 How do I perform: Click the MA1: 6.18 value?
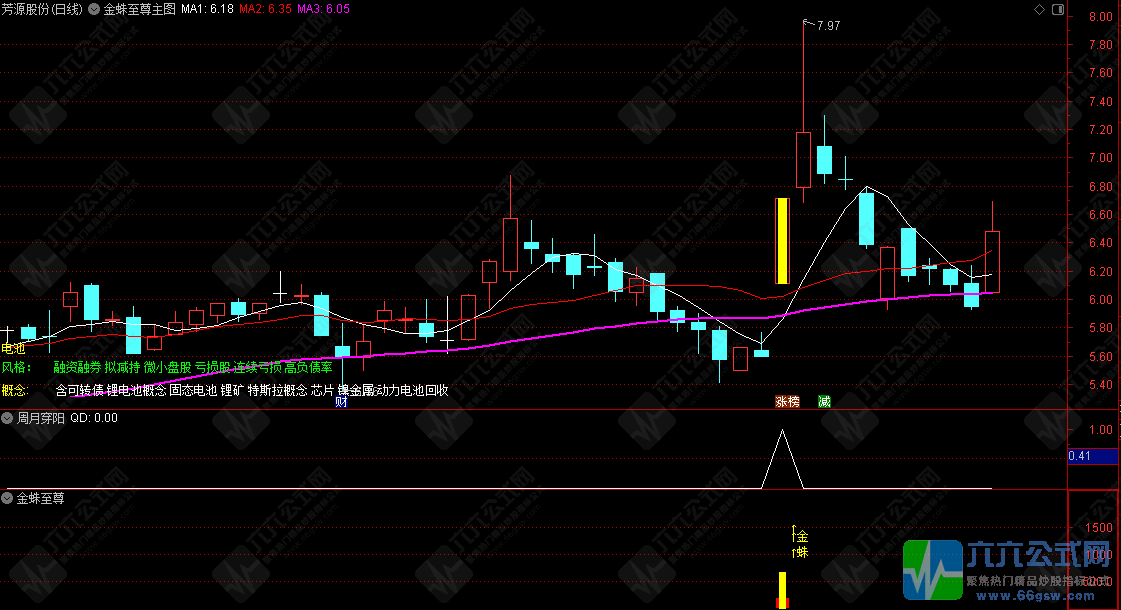pos(207,9)
